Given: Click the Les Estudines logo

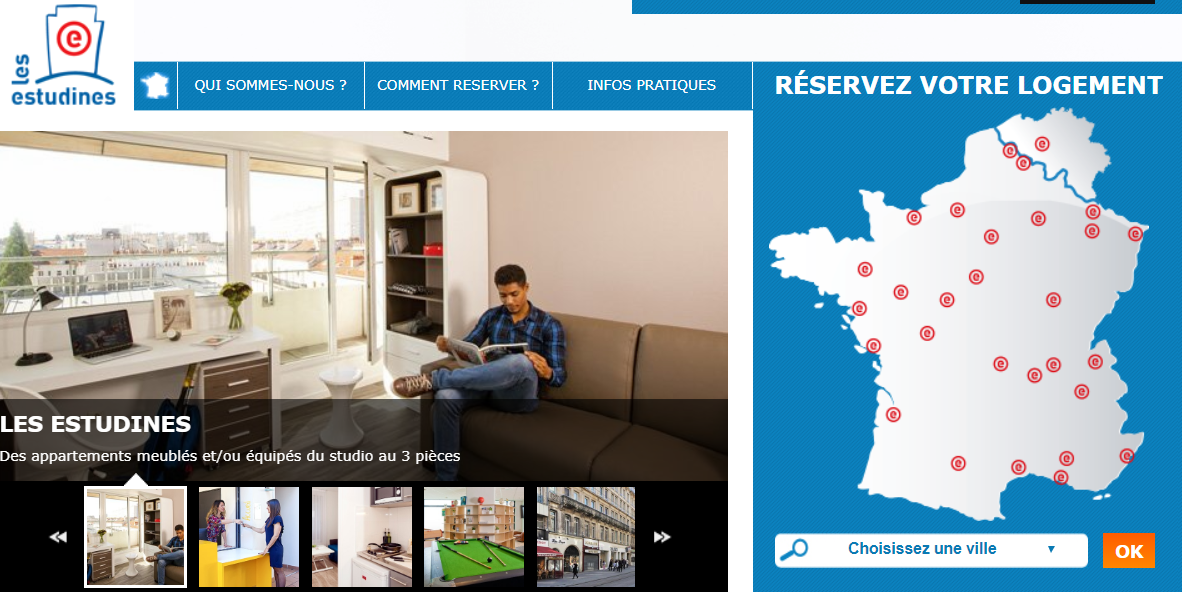Looking at the screenshot, I should coord(63,56).
